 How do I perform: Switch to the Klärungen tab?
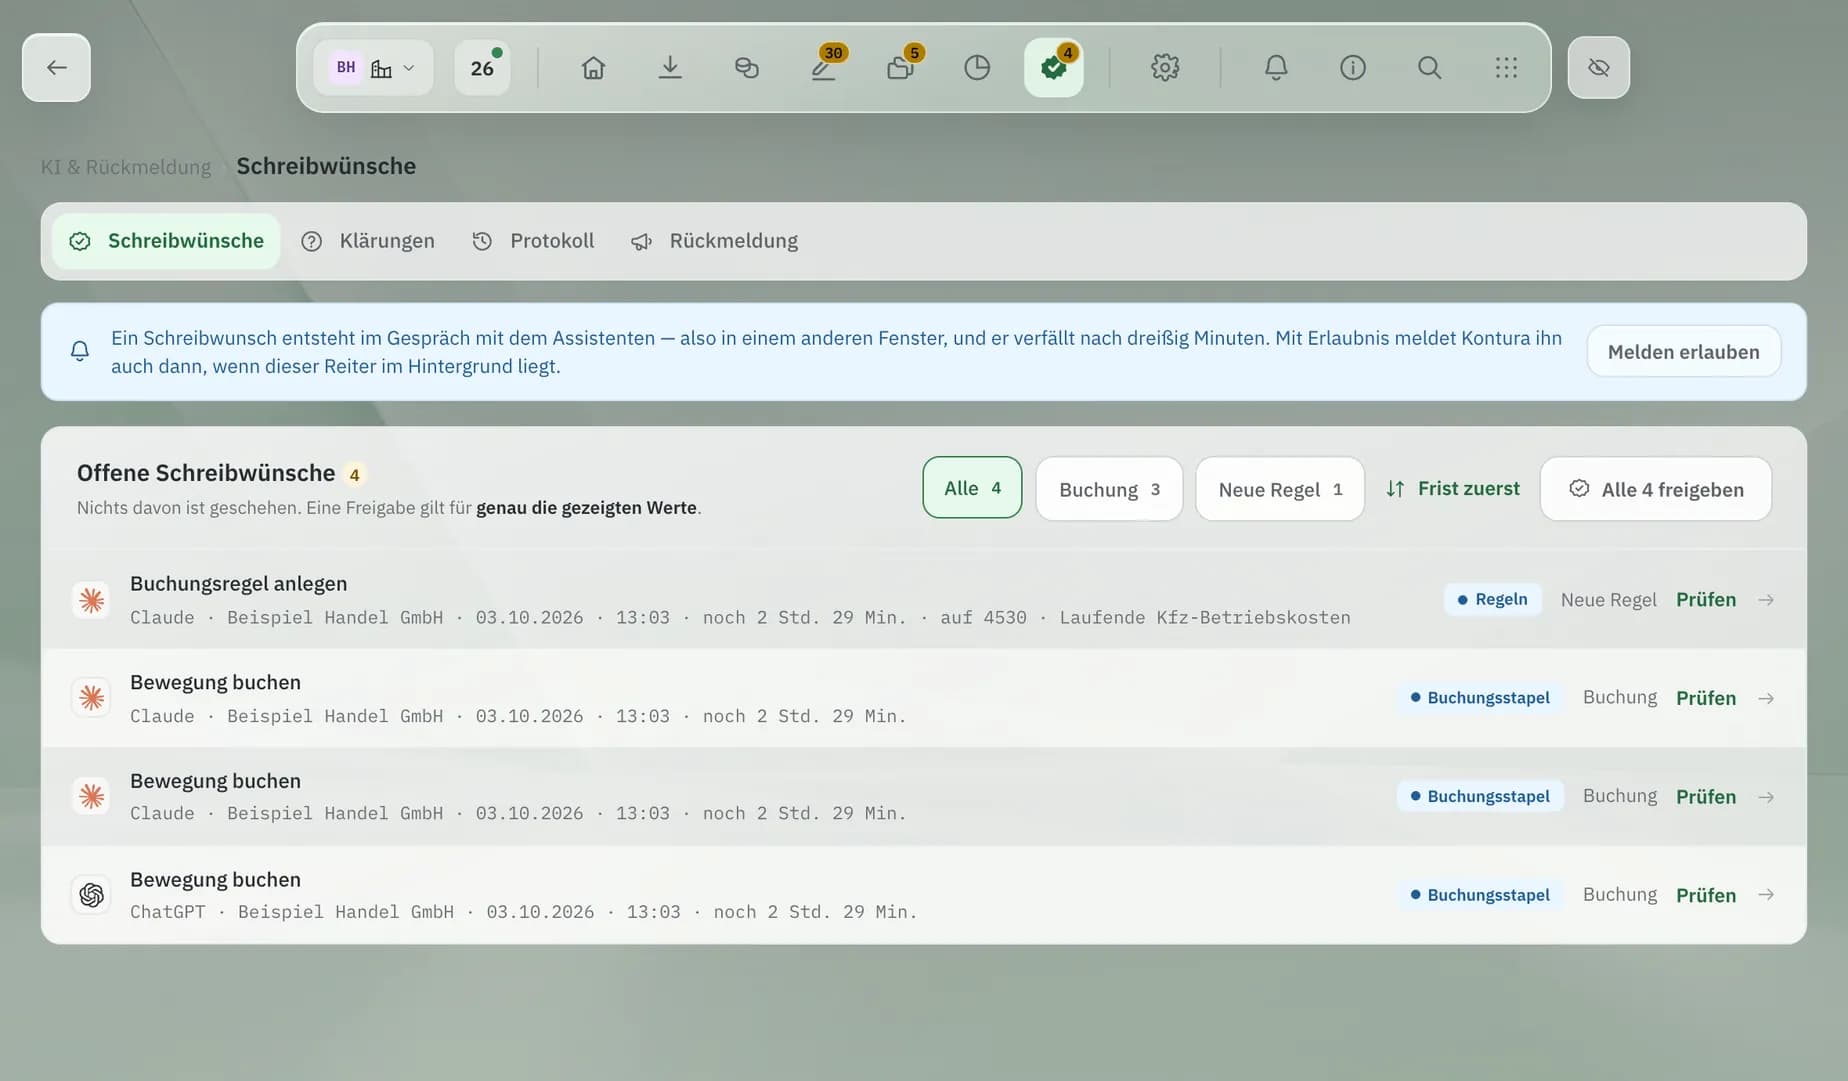pos(368,241)
